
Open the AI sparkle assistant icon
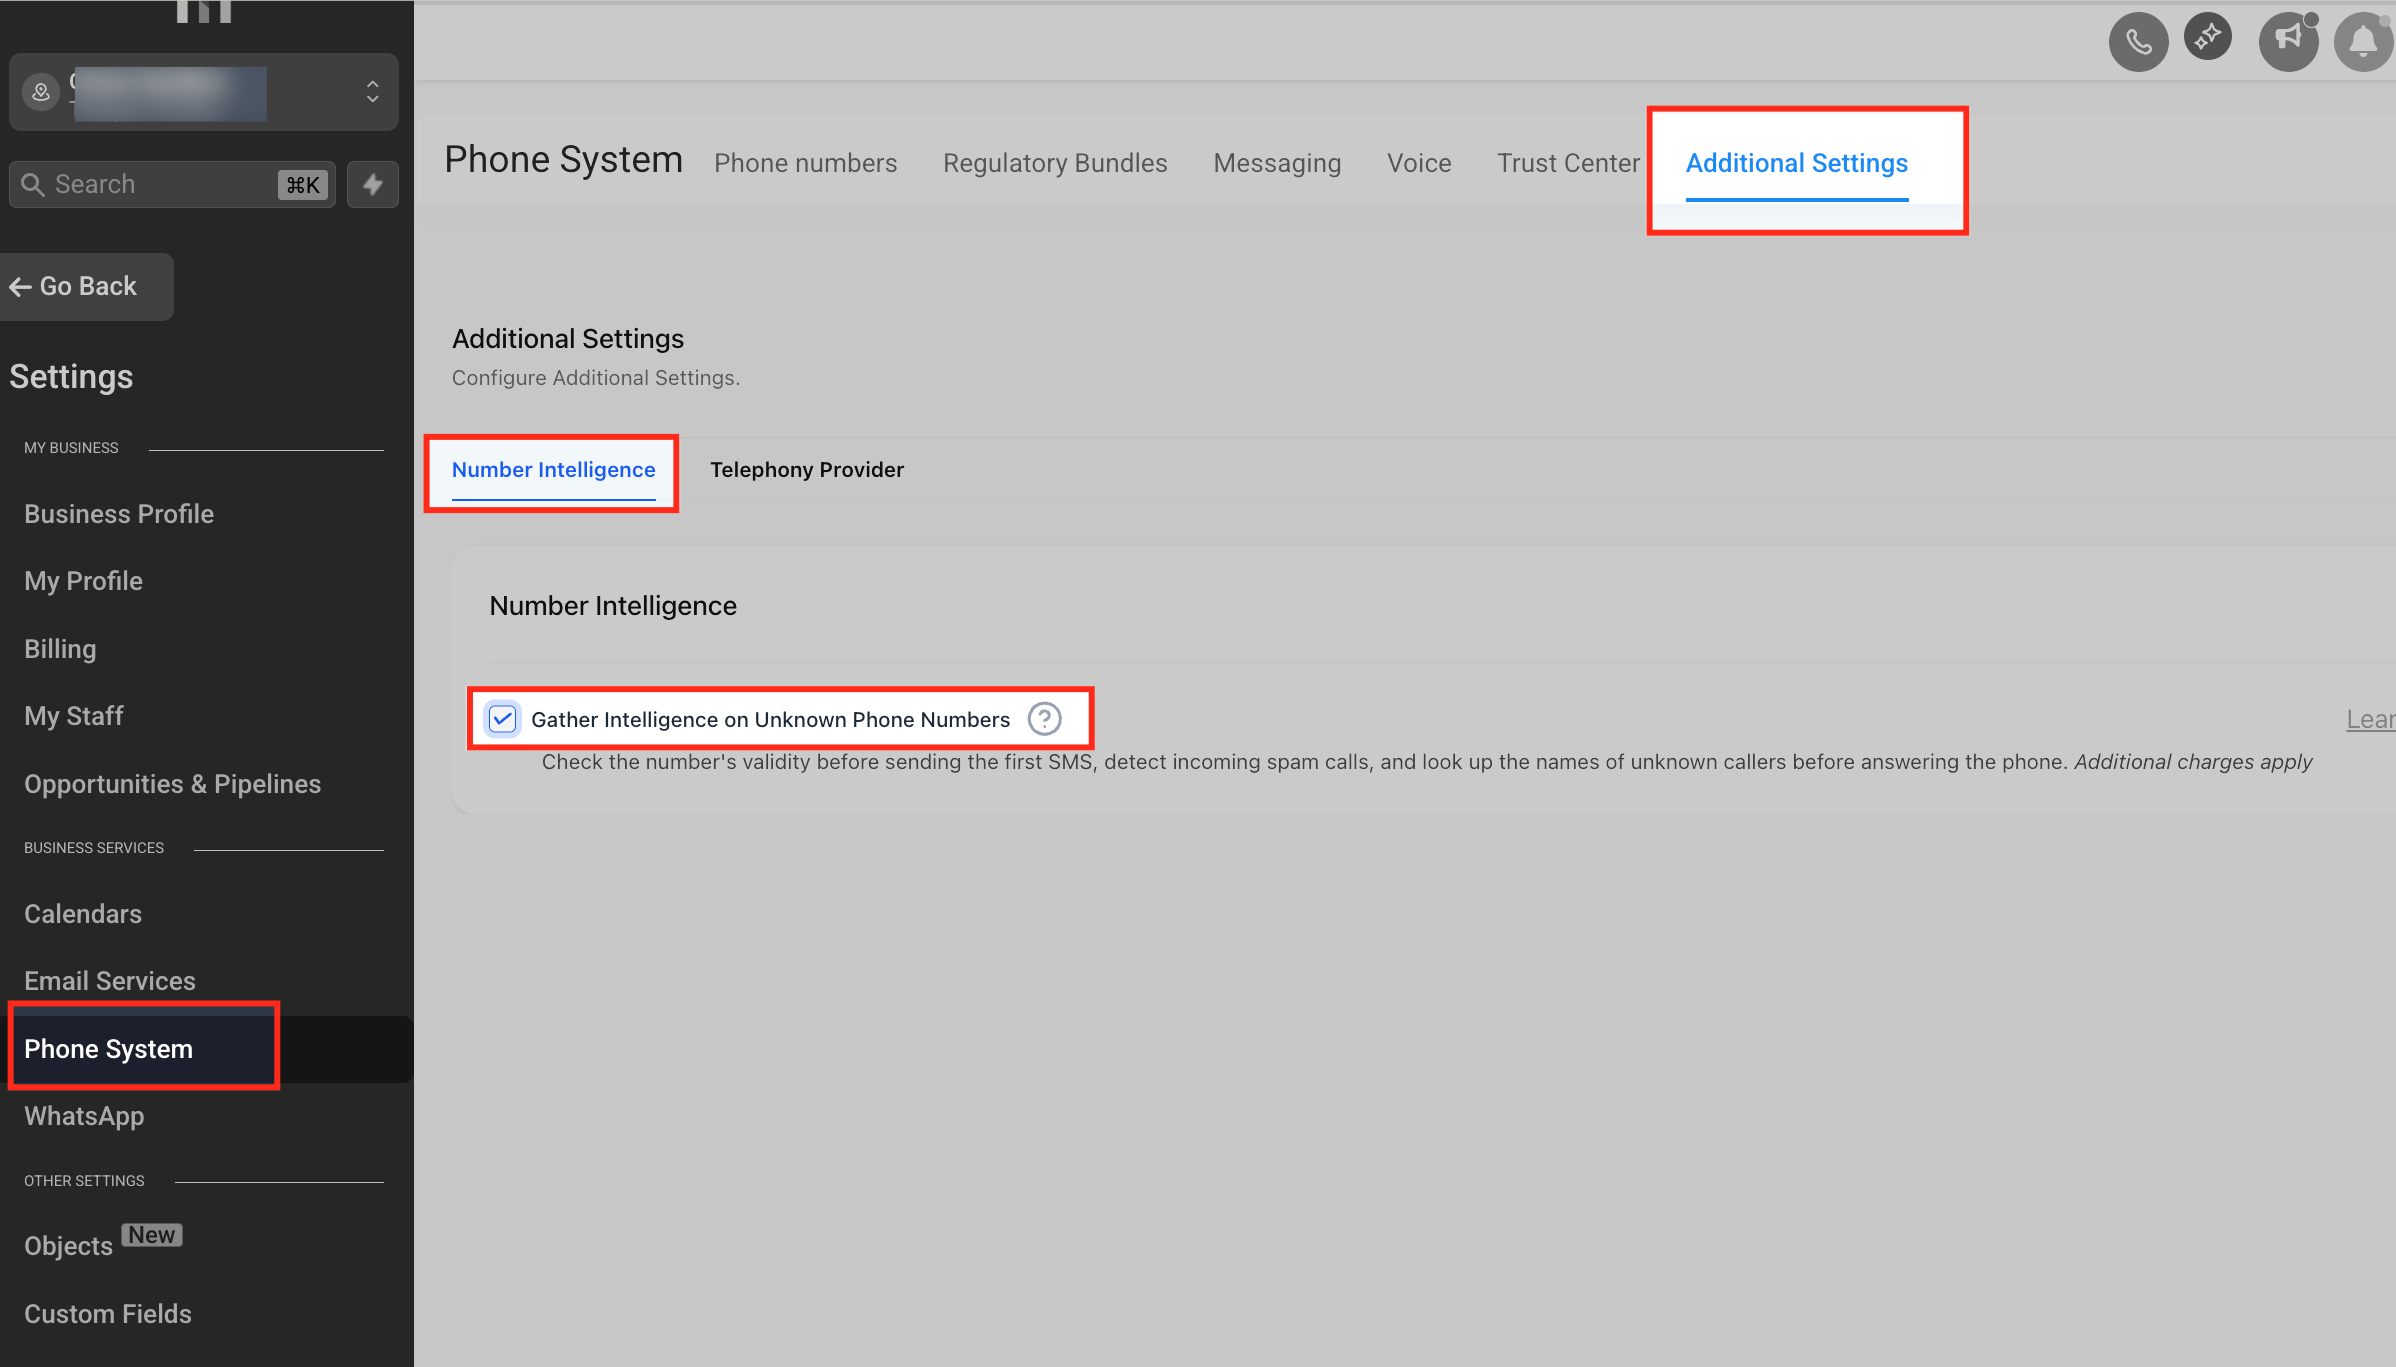[2208, 38]
